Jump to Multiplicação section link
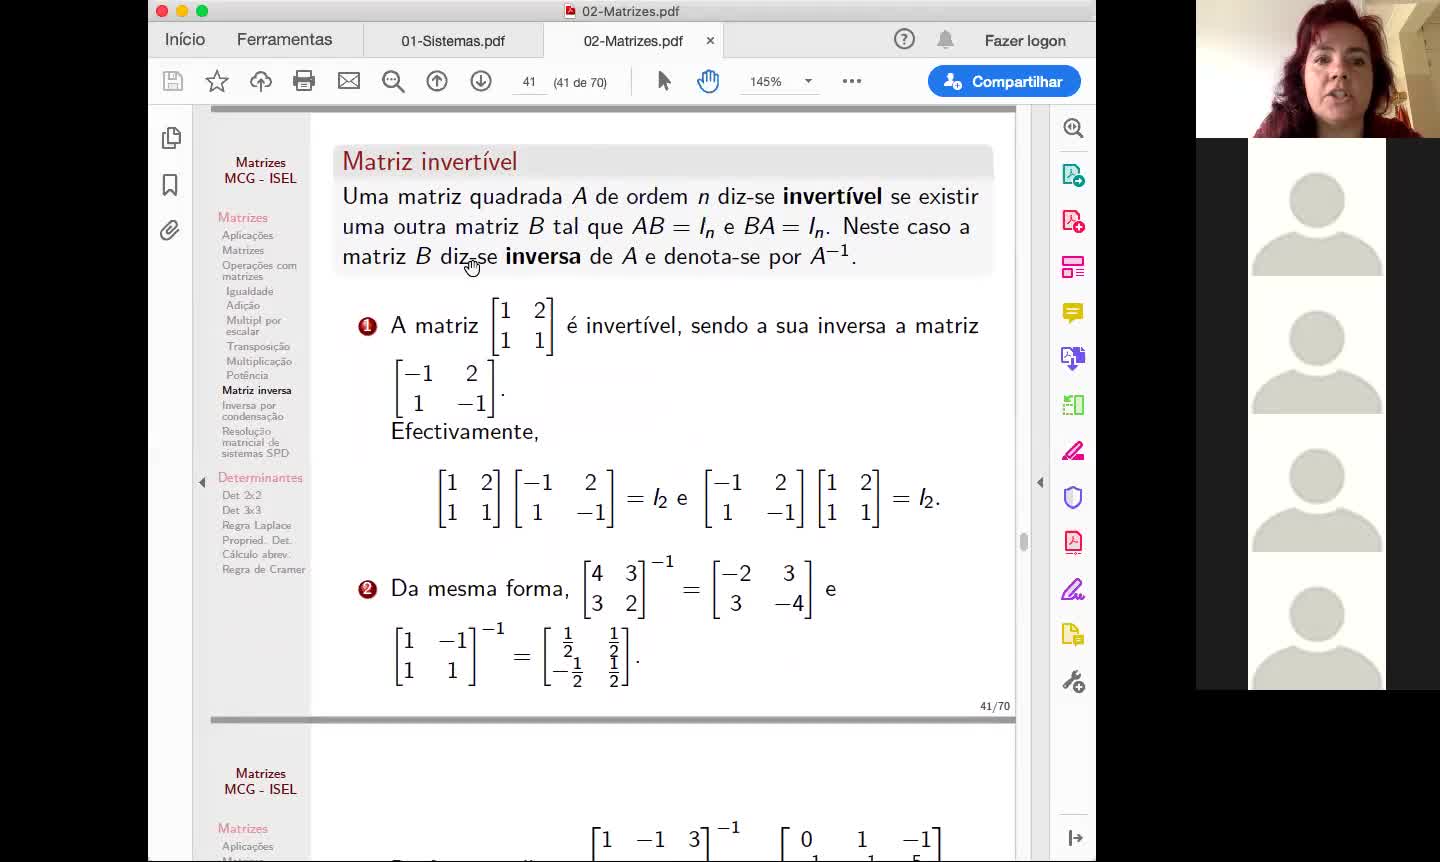The image size is (1440, 862). (x=259, y=362)
